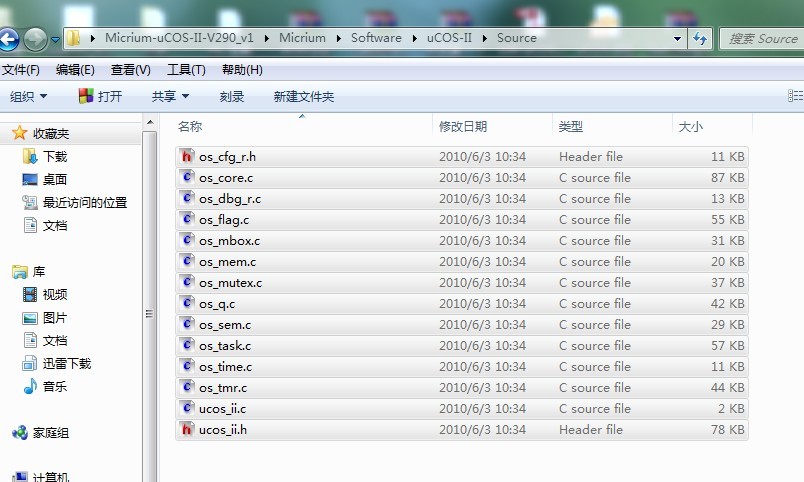
Task: Select the os_dbg_r.c file icon
Action: click(187, 198)
